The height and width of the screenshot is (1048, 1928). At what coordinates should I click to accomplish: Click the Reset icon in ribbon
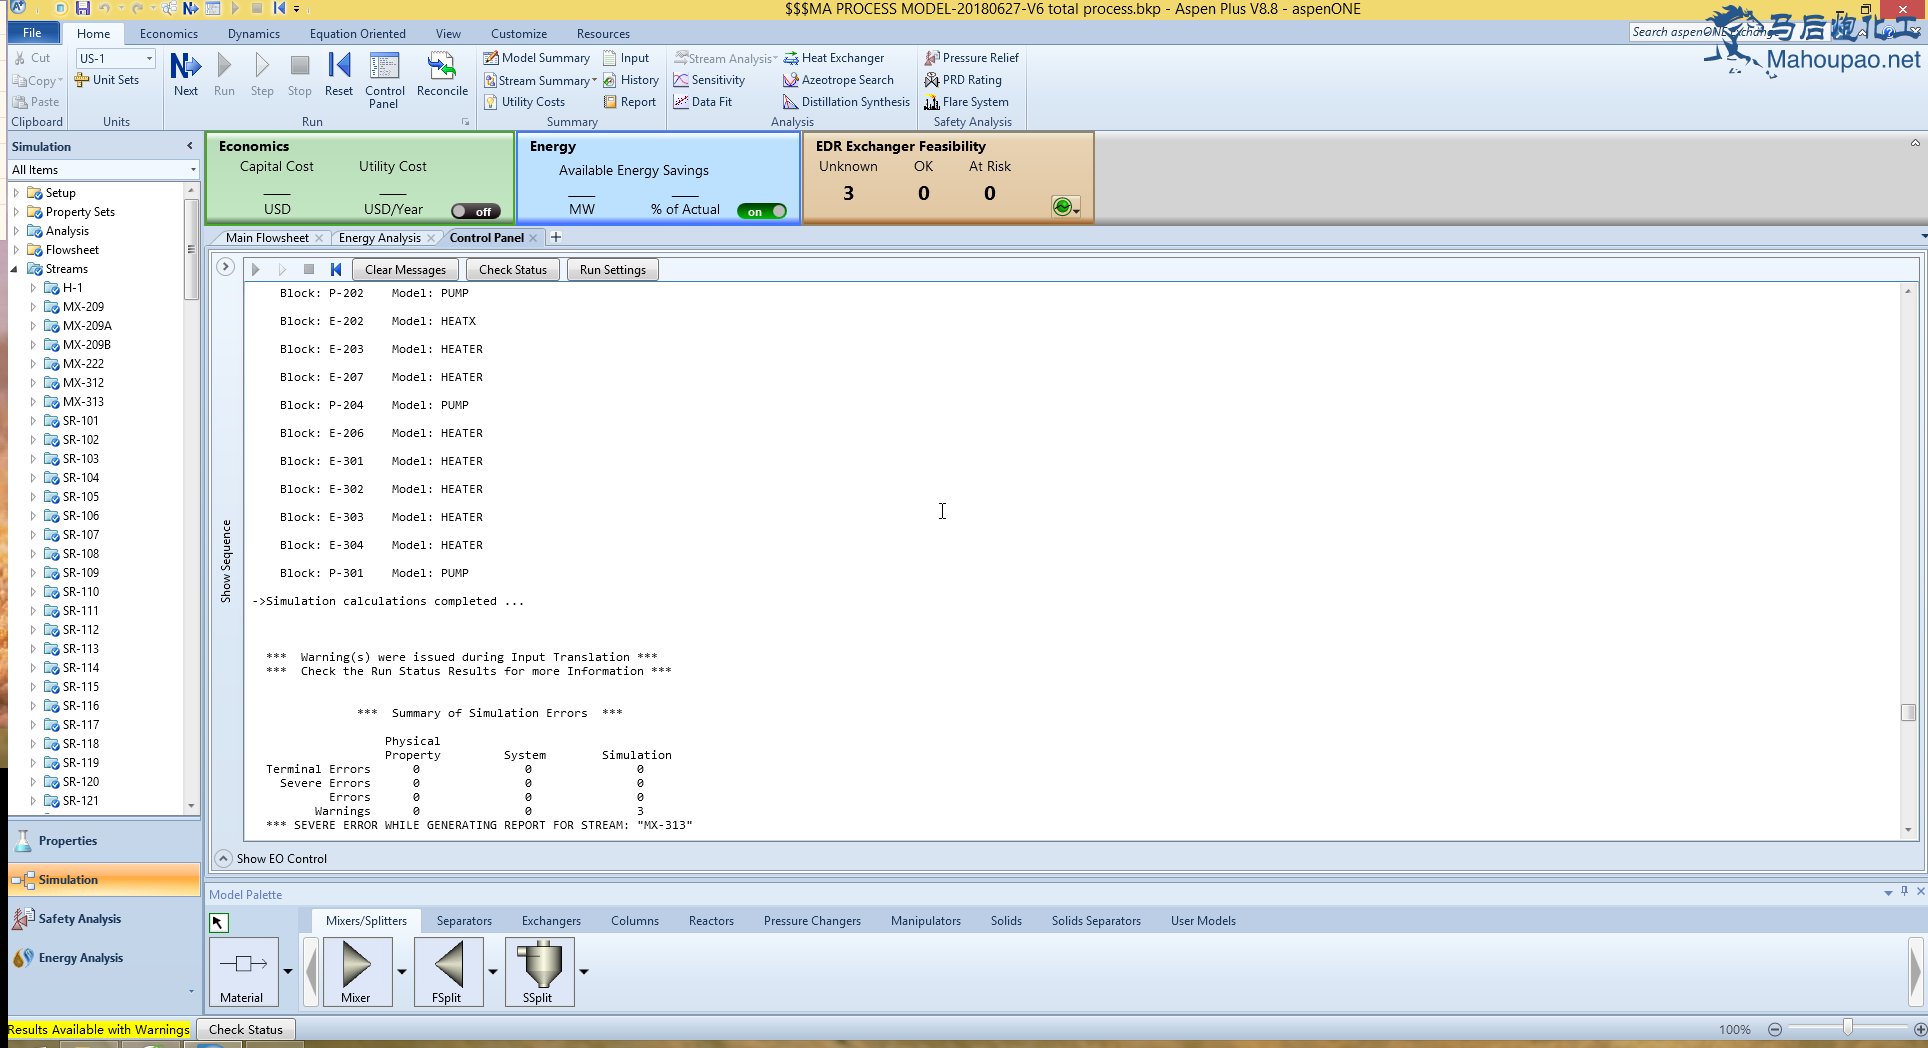pyautogui.click(x=339, y=74)
